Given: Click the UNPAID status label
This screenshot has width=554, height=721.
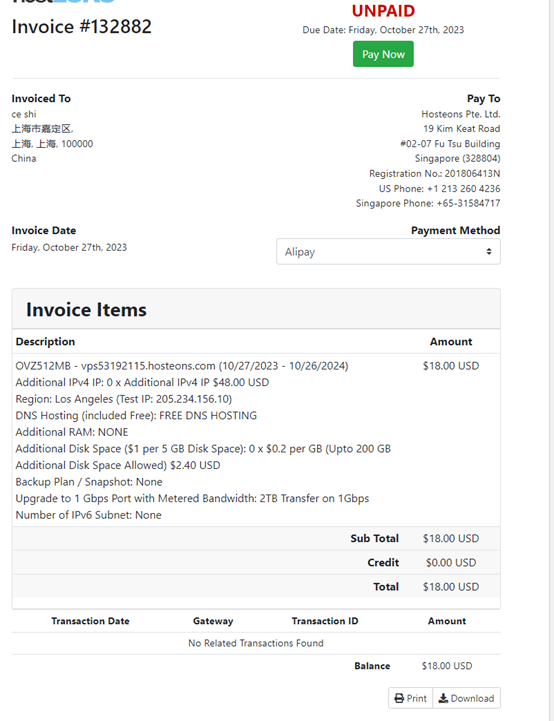Looking at the screenshot, I should point(383,11).
